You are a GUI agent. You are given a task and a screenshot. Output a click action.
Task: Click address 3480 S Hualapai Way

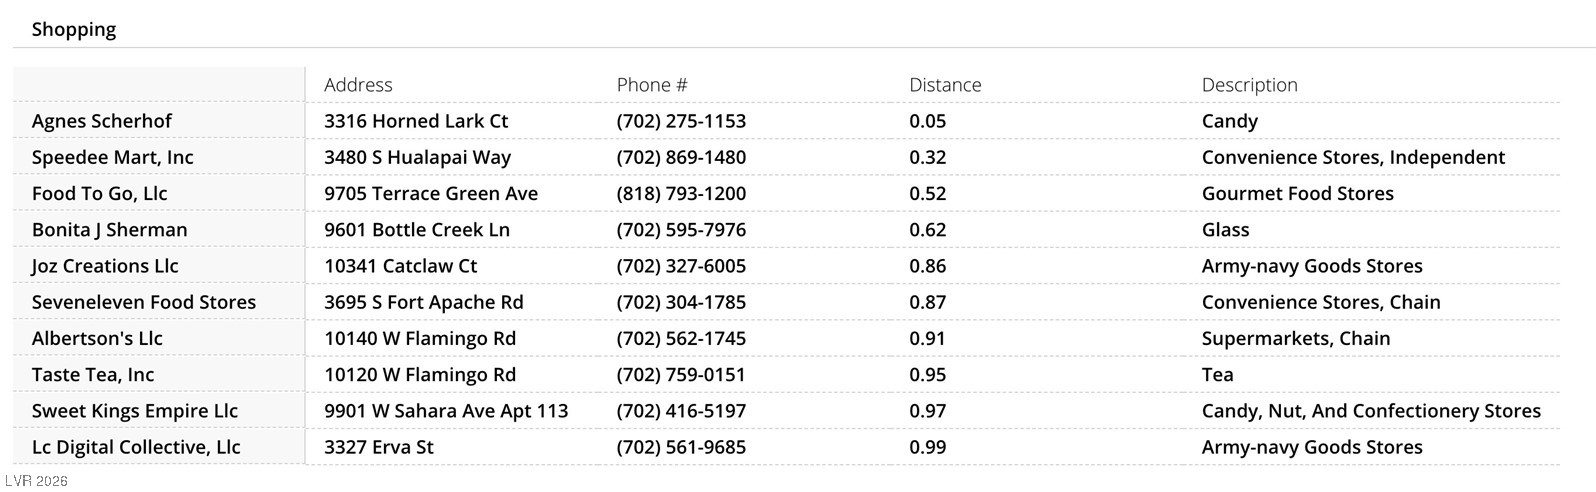(417, 157)
